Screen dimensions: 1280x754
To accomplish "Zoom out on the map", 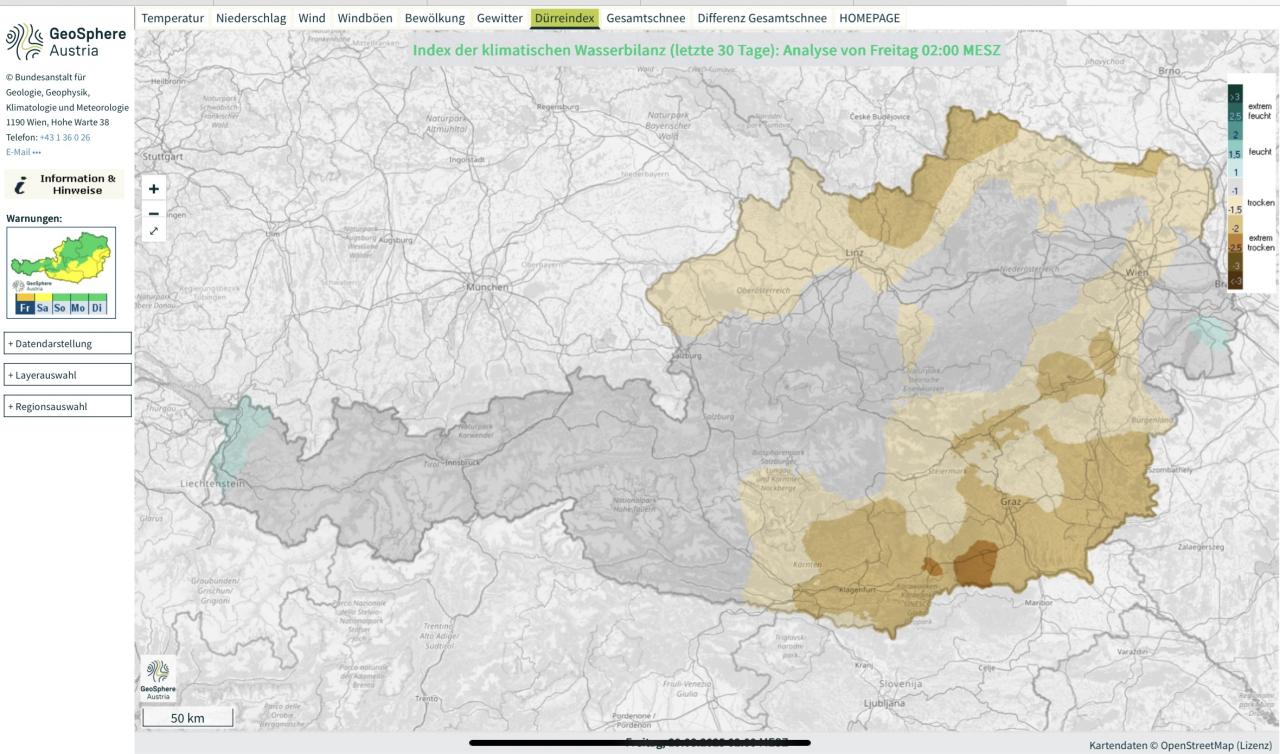I will click(154, 213).
